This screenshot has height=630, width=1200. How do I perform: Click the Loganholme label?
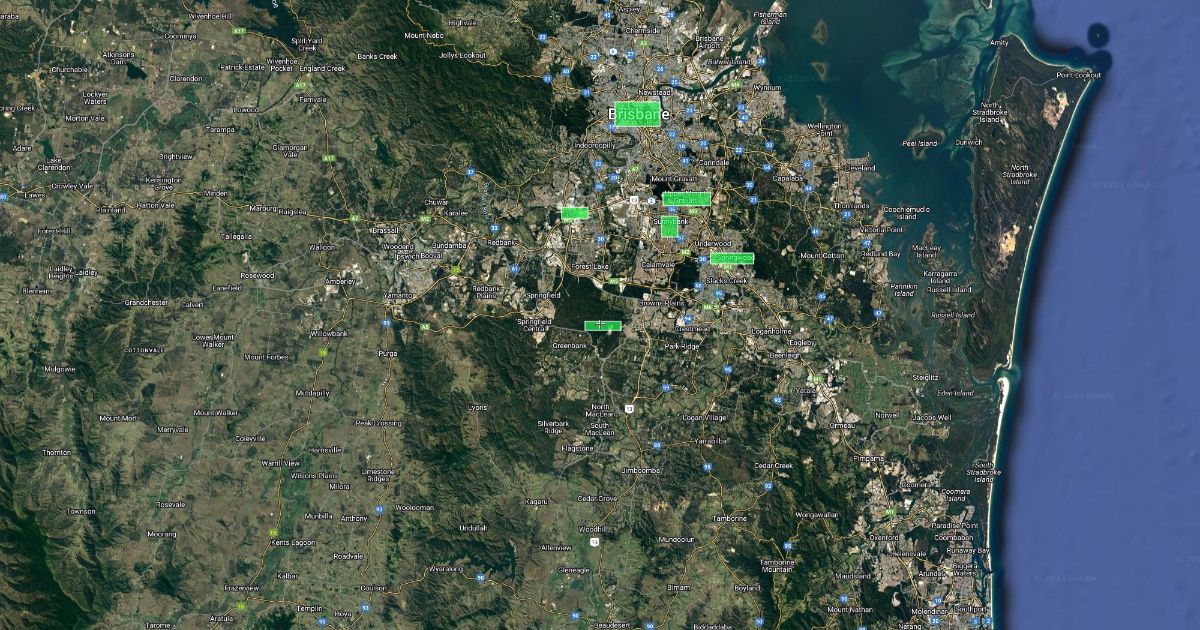coord(771,330)
